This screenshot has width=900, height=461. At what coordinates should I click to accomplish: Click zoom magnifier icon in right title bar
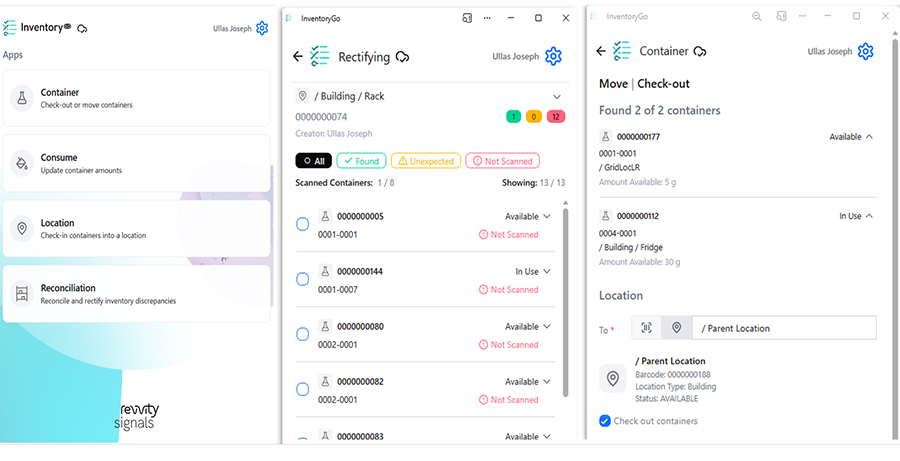756,17
